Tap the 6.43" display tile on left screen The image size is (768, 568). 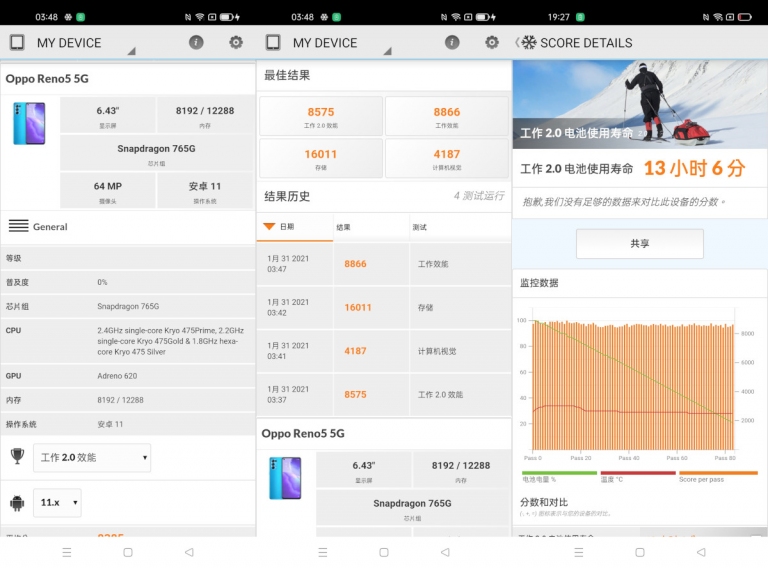tap(108, 115)
